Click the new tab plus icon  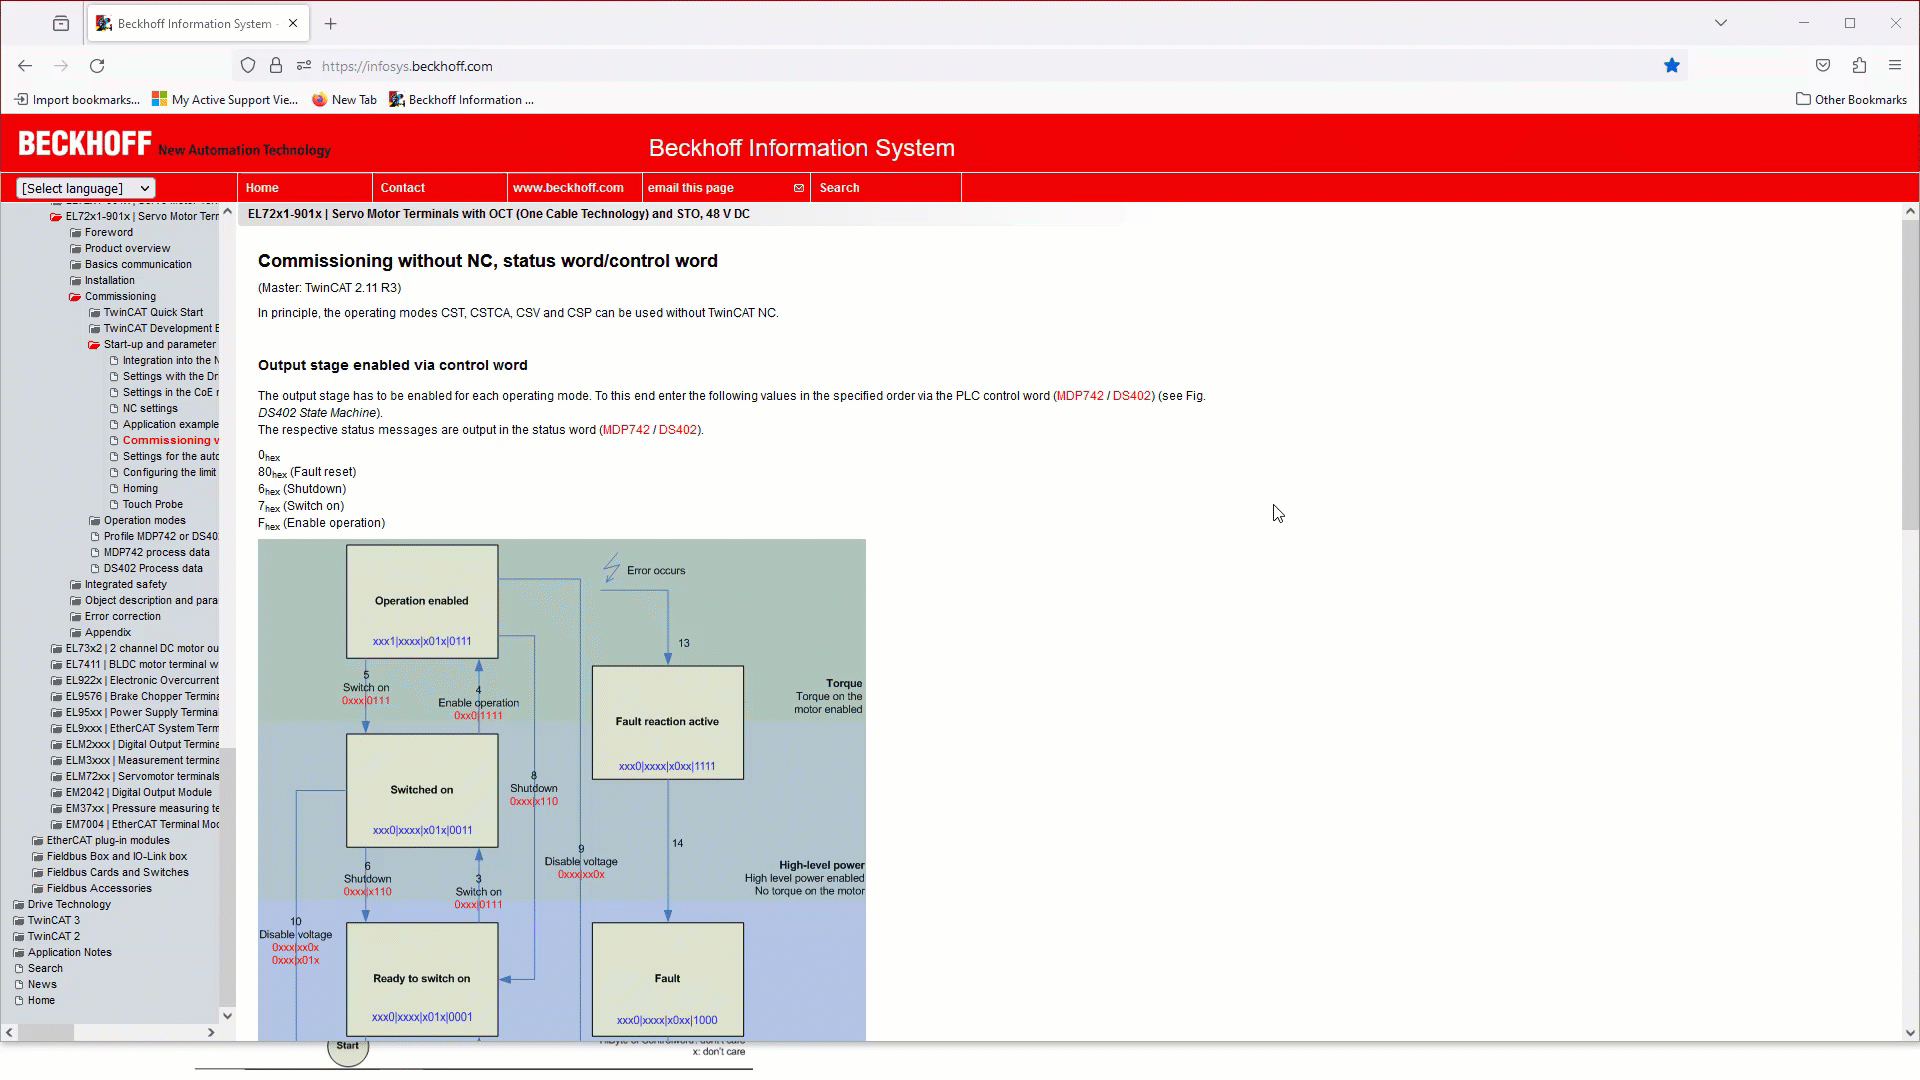pos(330,22)
